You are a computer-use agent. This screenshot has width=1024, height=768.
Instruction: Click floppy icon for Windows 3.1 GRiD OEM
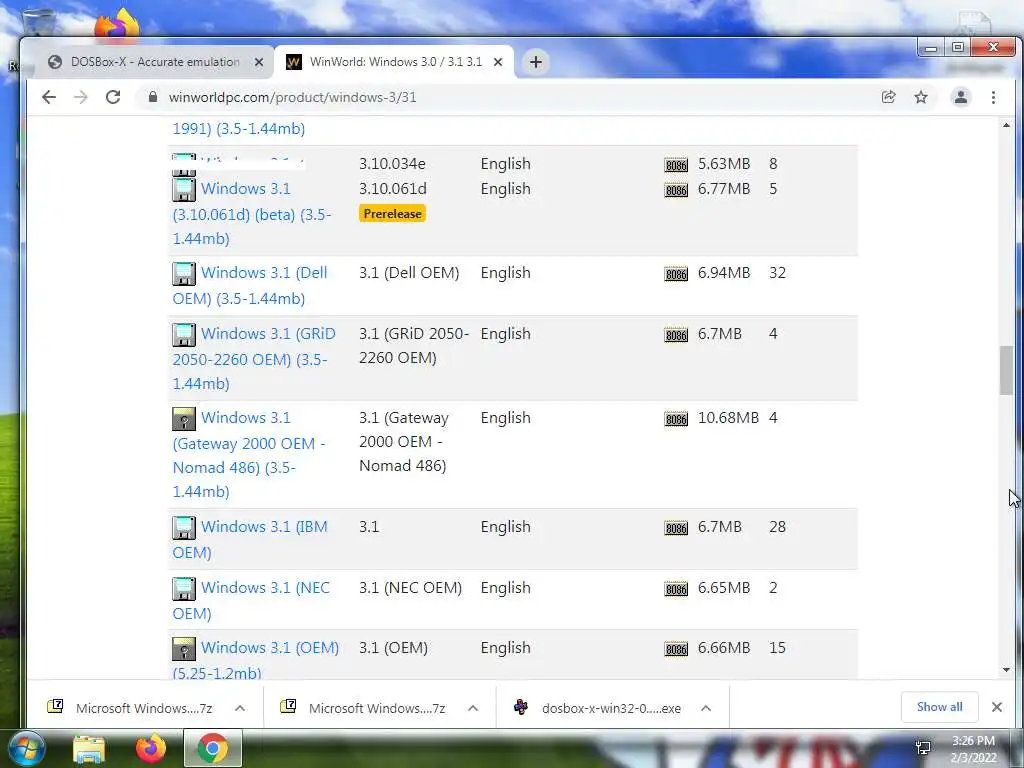coord(184,334)
